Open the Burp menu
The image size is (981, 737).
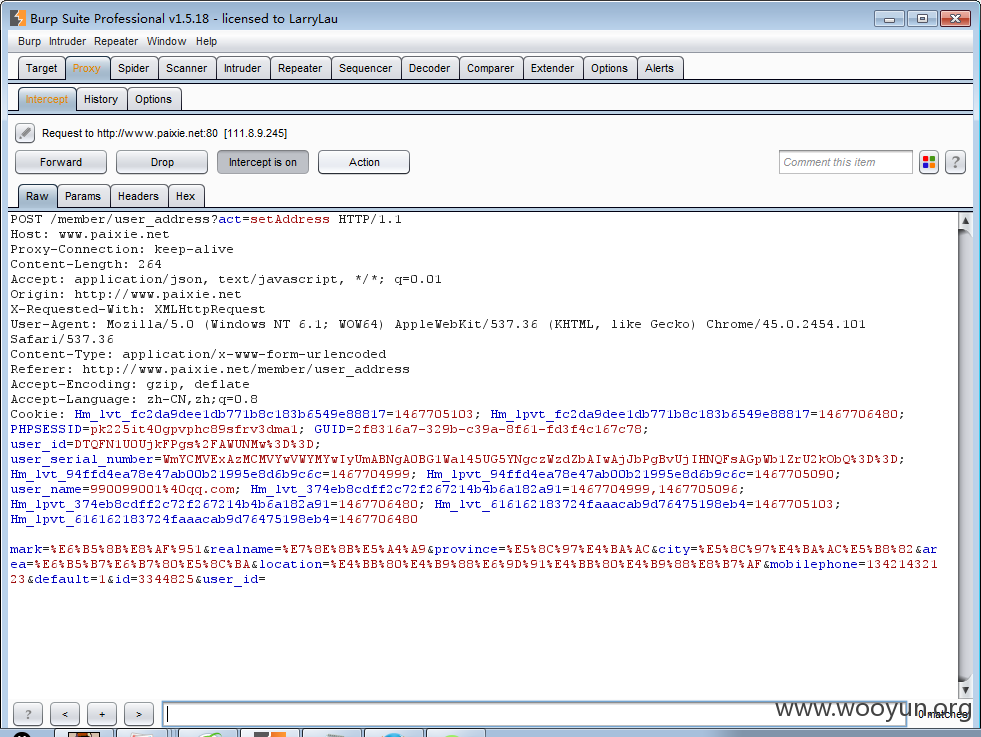[29, 41]
